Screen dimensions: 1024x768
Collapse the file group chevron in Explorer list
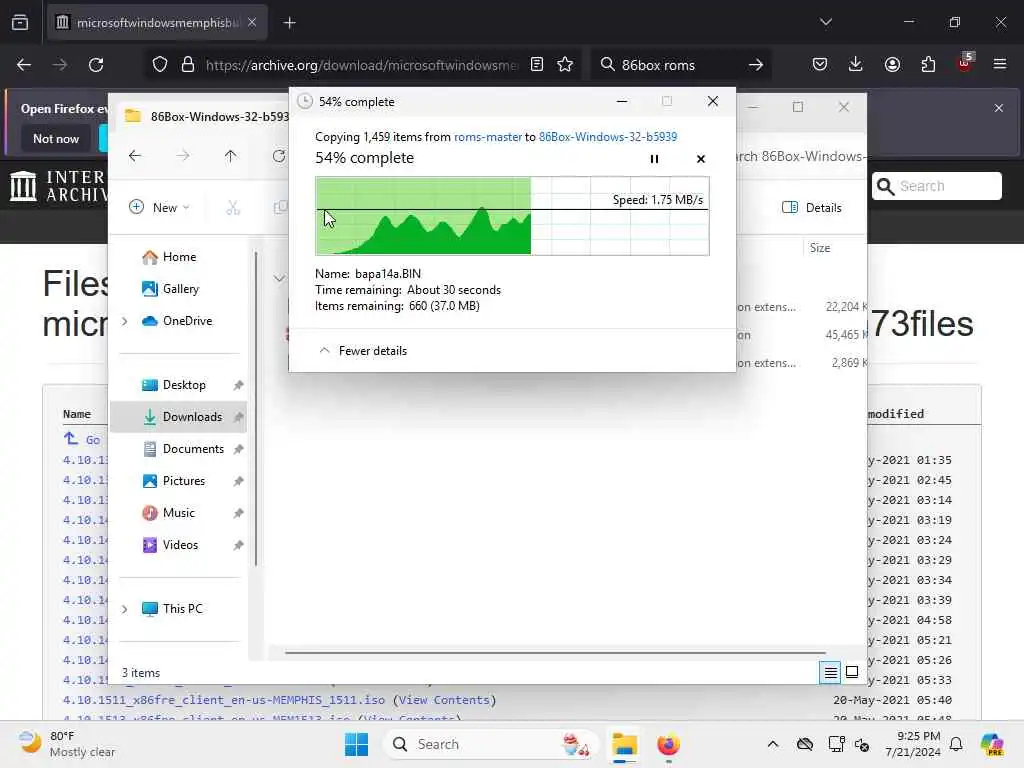(x=279, y=279)
